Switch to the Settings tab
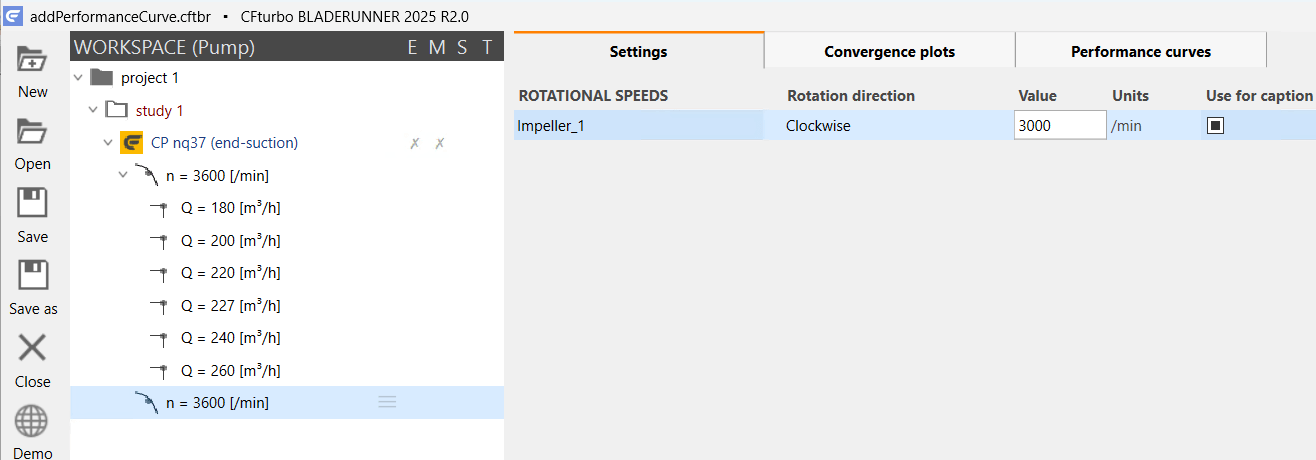 pyautogui.click(x=639, y=51)
